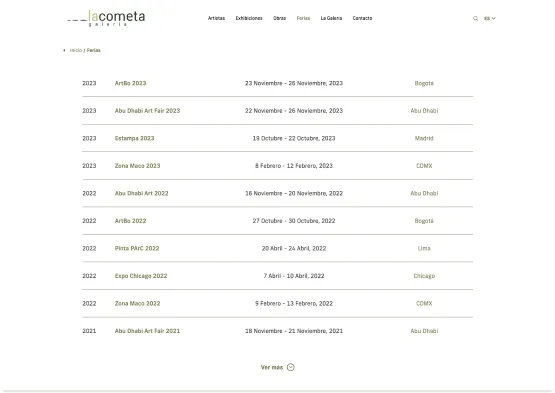Open the Expo Chicago 2022 fair
This screenshot has width=555, height=393.
point(141,276)
